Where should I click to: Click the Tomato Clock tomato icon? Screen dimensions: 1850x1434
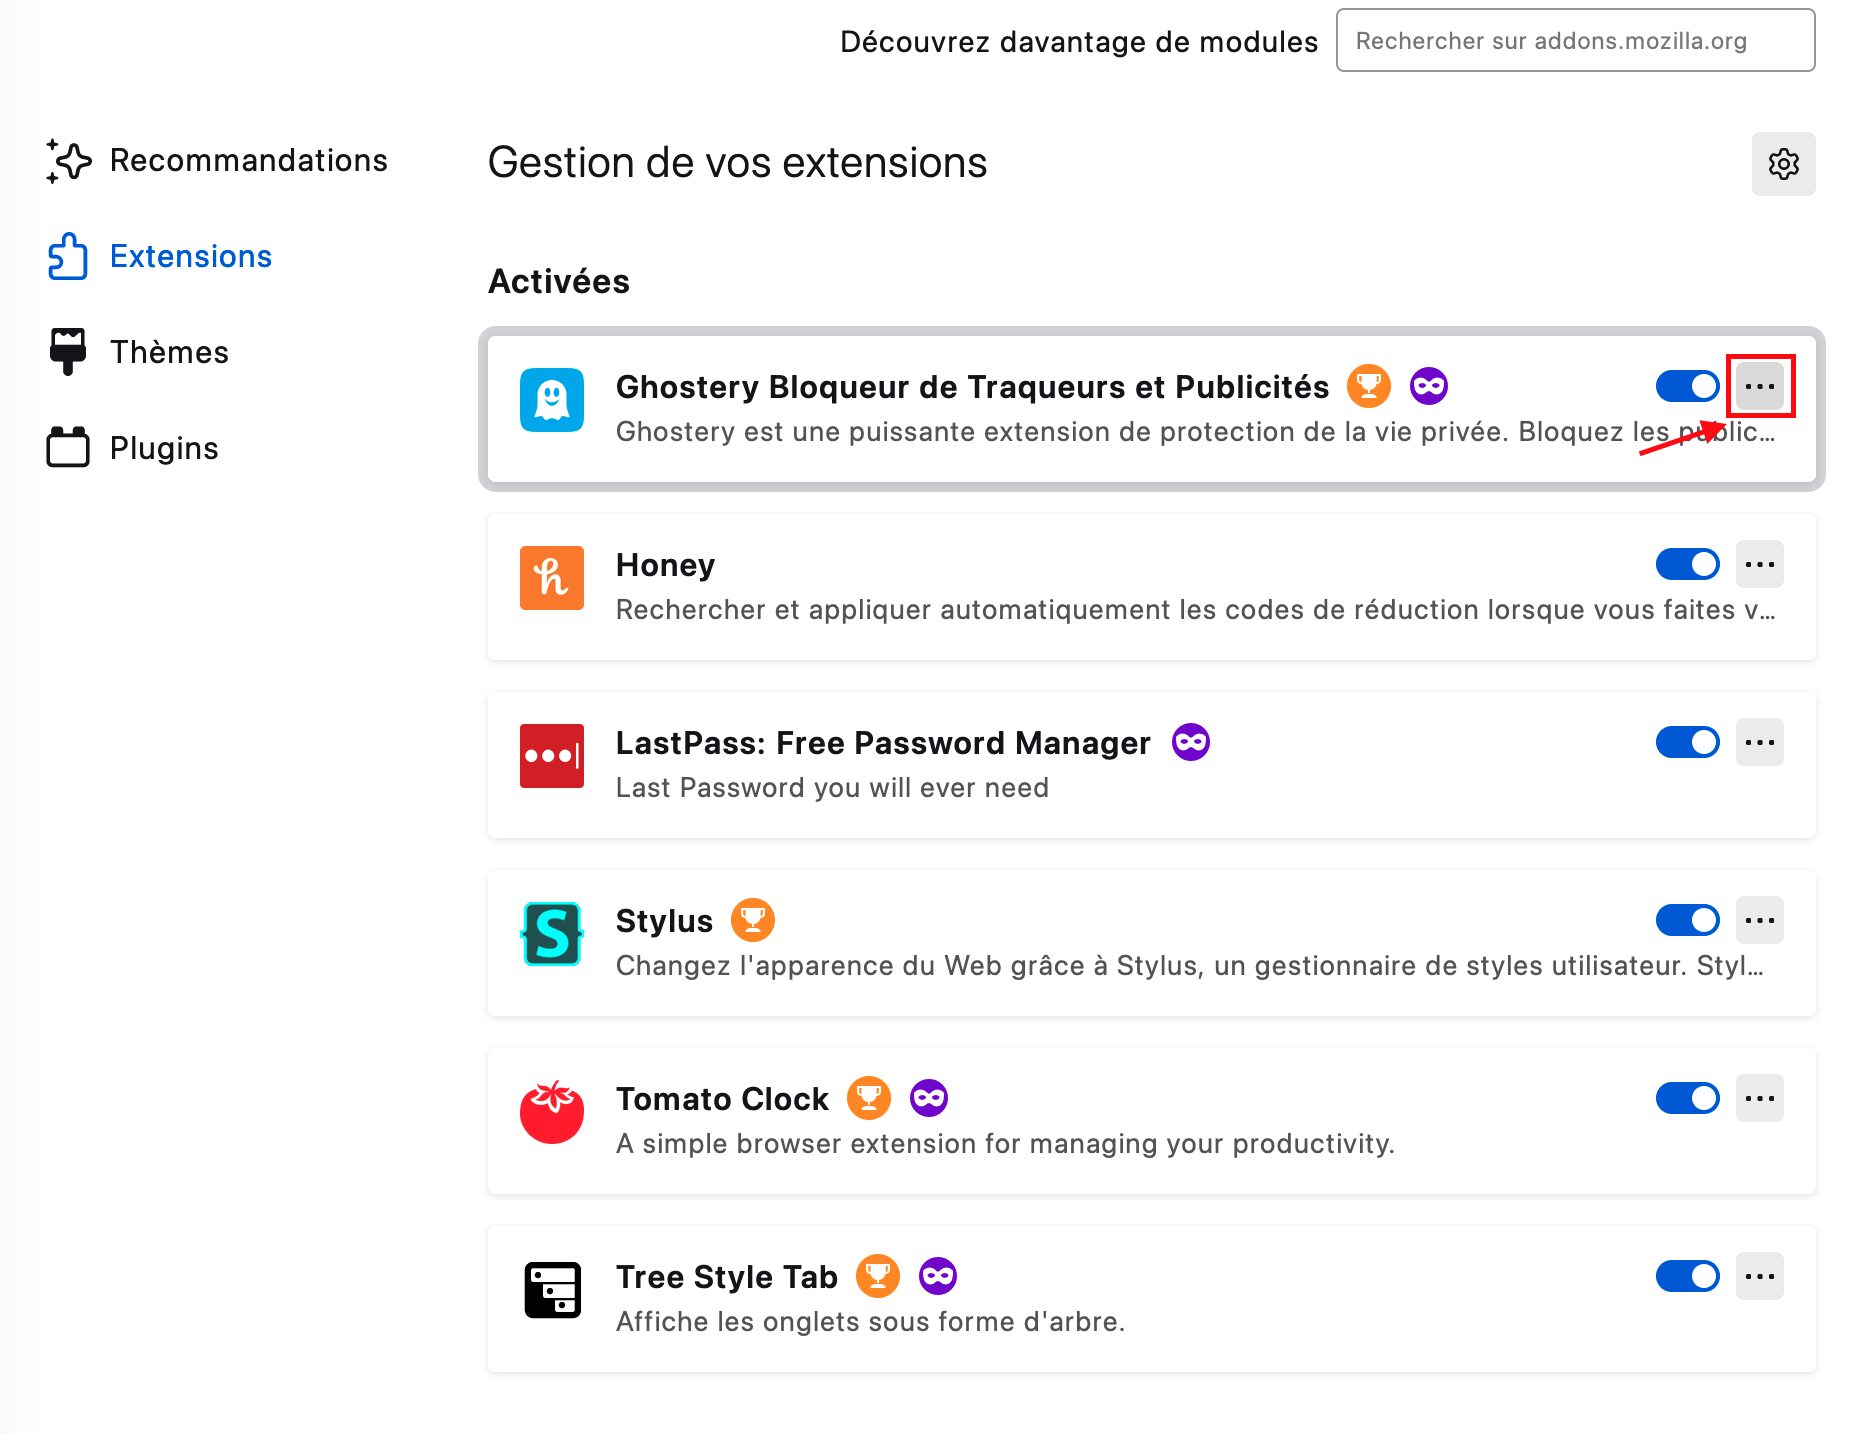552,1112
